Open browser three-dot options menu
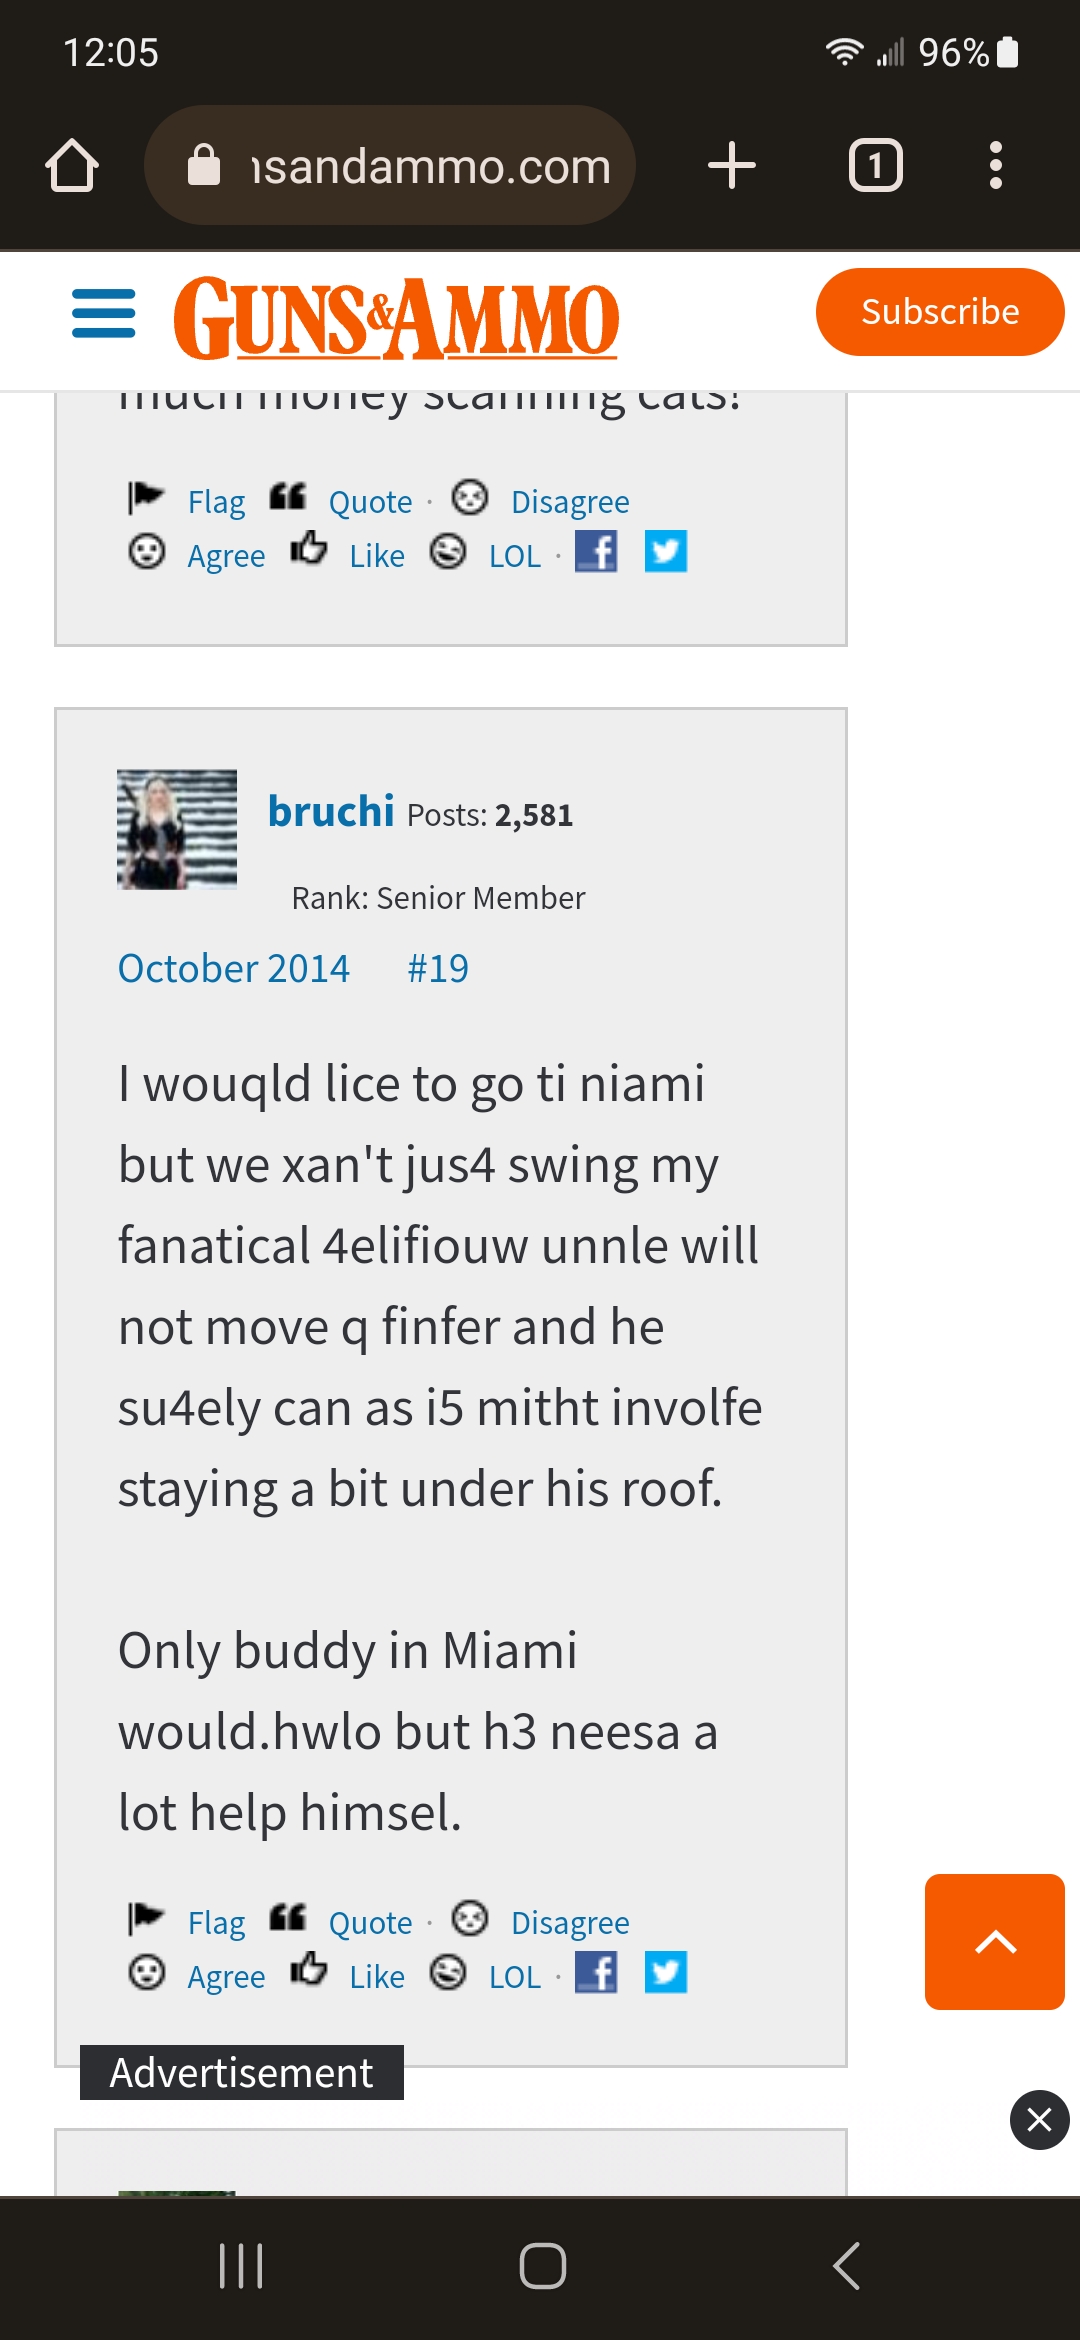 (995, 165)
